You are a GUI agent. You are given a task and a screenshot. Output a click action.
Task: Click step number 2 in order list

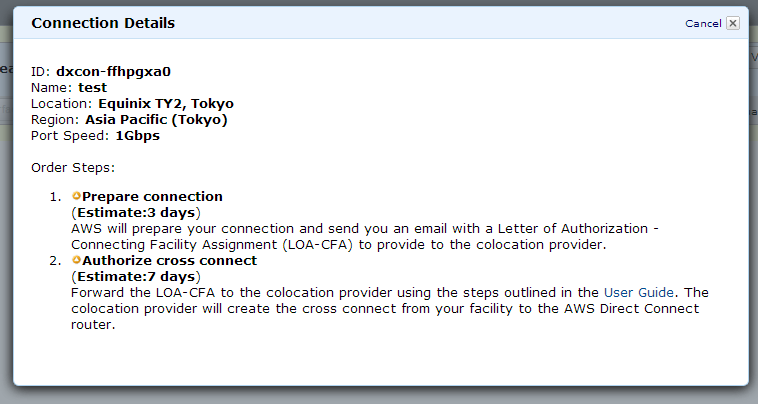(x=55, y=261)
